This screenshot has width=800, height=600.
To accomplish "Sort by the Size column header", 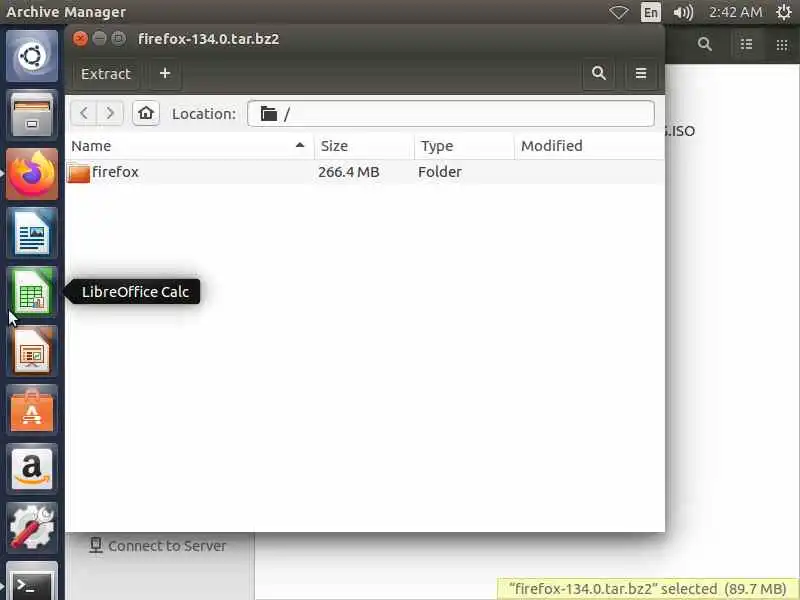I will coord(364,146).
